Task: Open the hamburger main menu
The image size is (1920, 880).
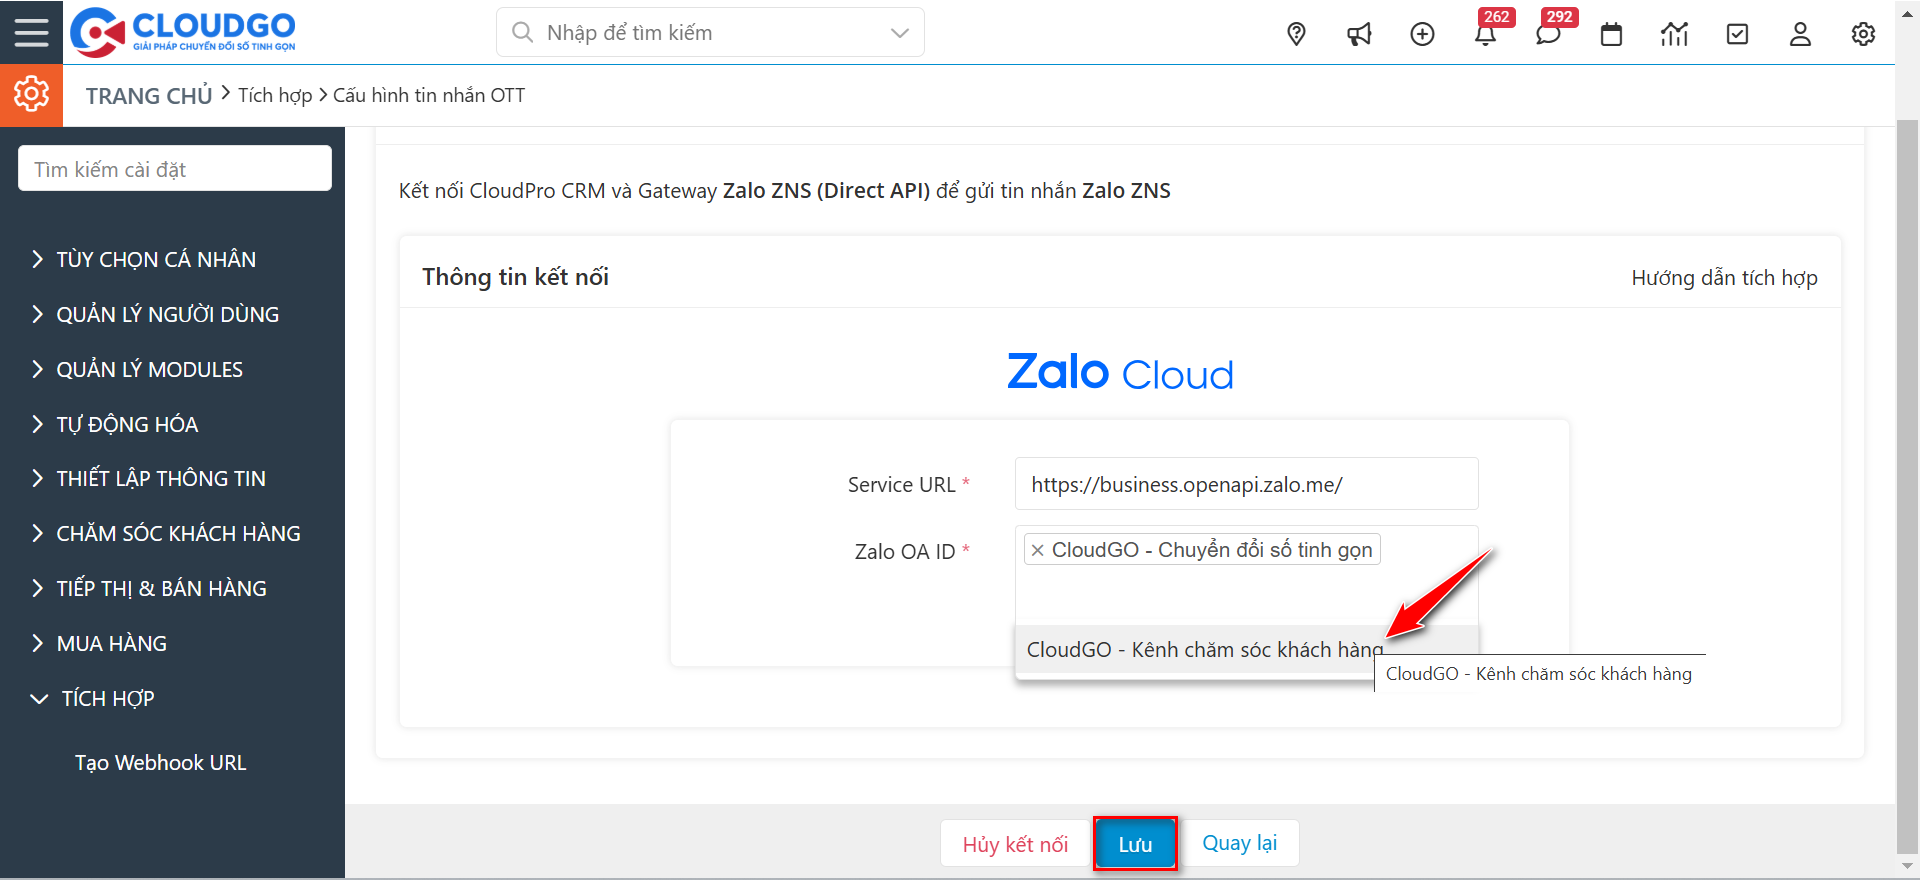Action: coord(31,32)
